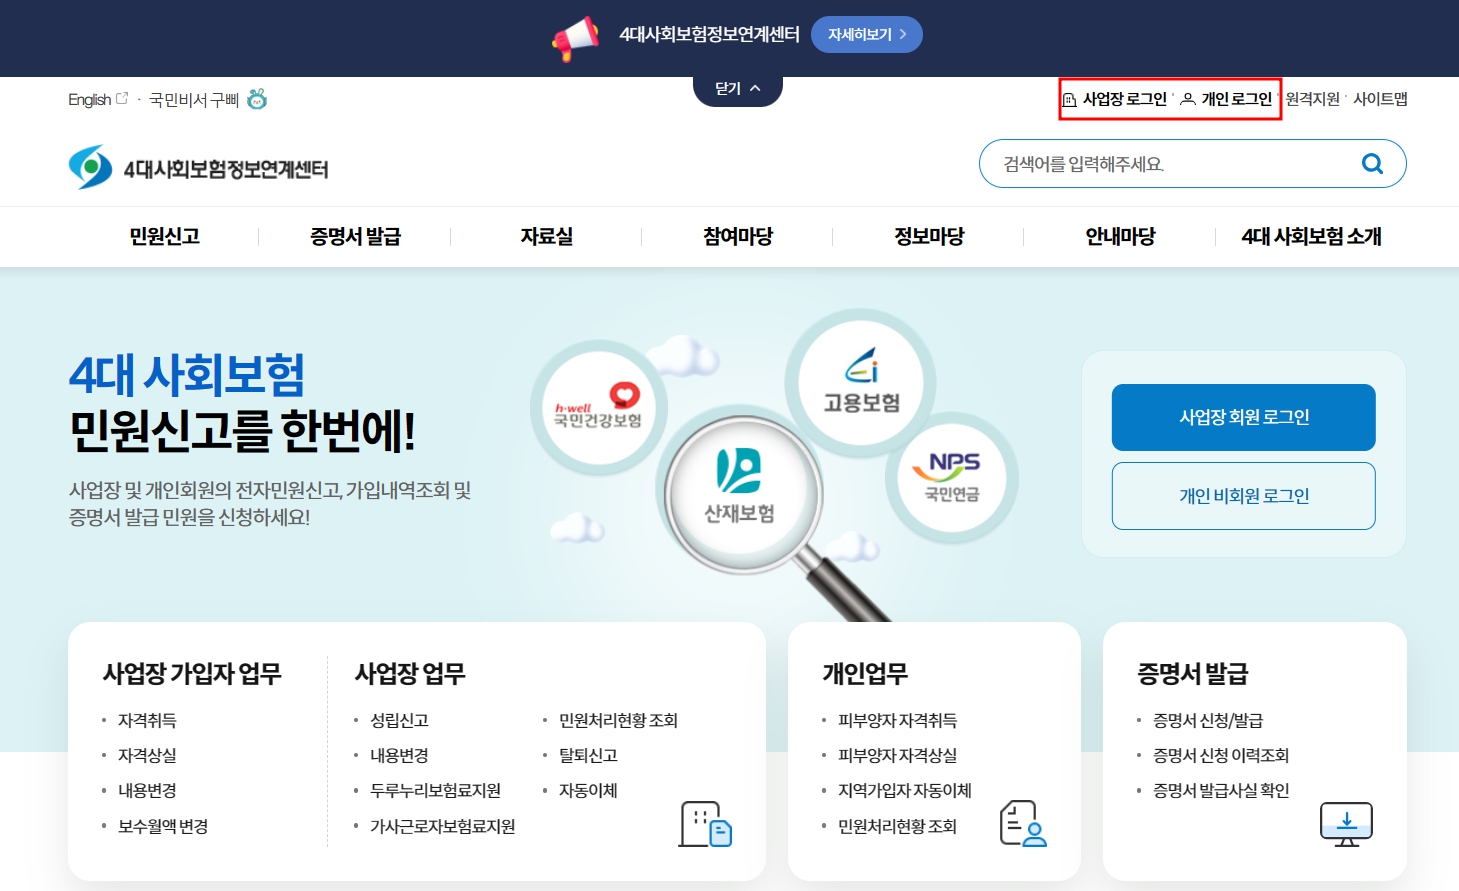
Task: Click the megaphone icon in top banner
Action: pos(576,38)
